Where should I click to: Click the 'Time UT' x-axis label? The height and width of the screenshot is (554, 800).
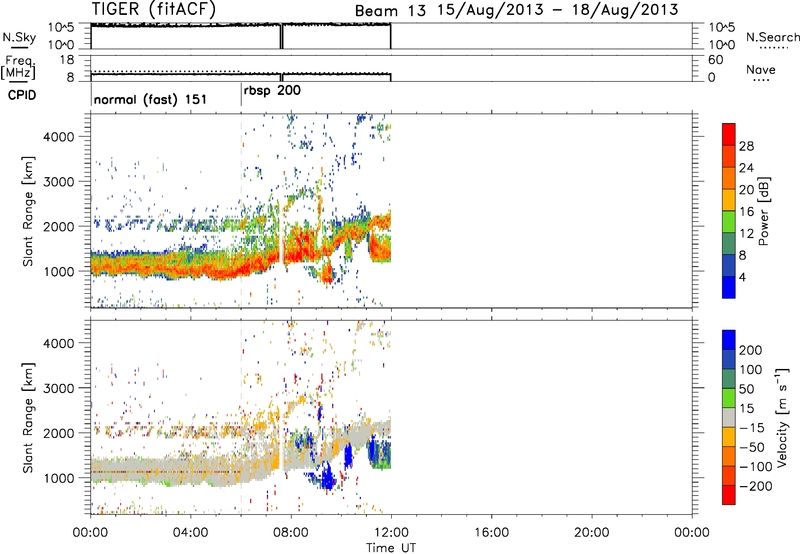coord(391,548)
